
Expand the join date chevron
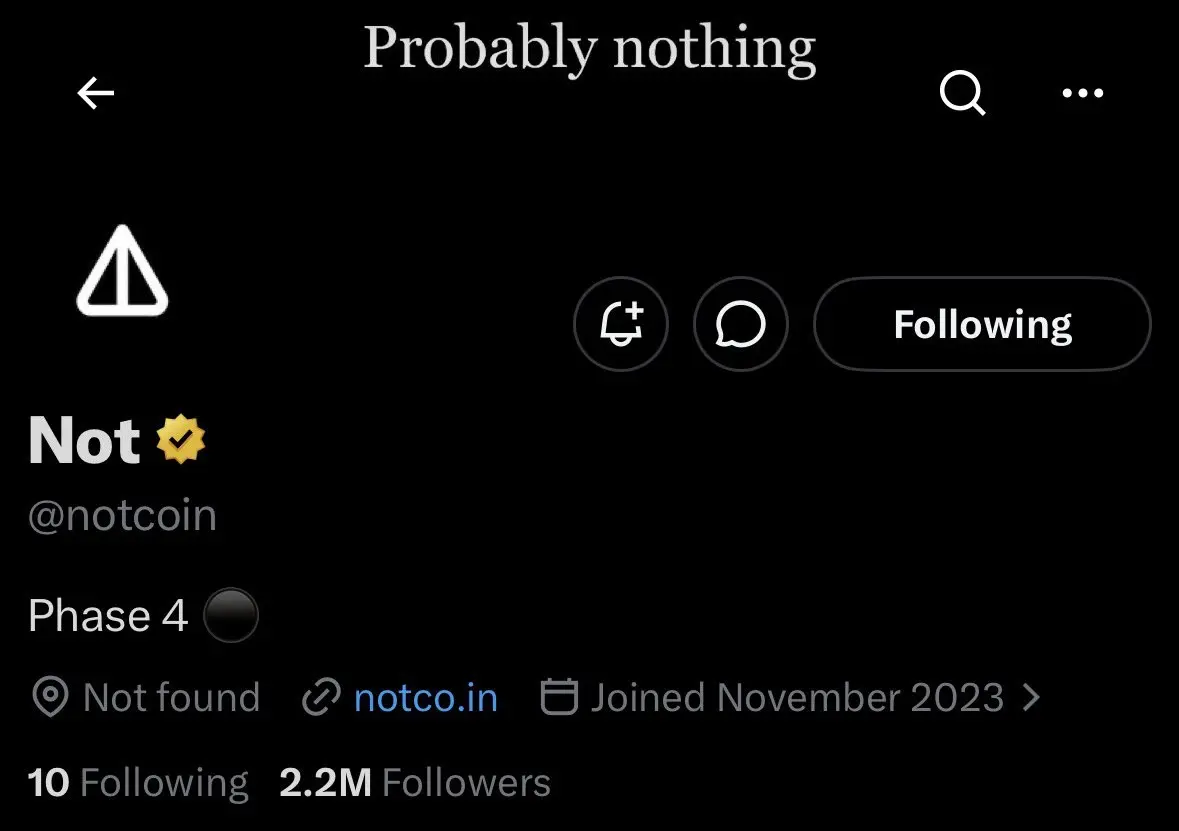(x=1033, y=697)
